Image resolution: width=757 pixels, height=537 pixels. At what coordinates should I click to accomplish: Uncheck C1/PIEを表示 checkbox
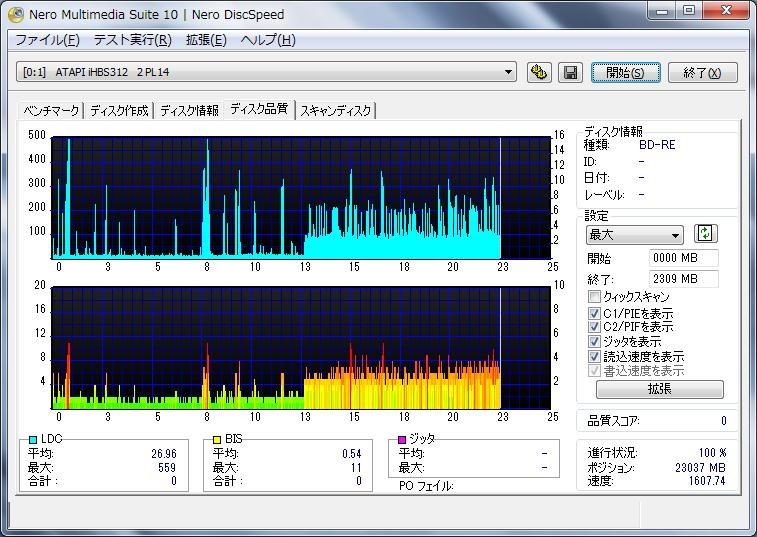click(x=594, y=313)
